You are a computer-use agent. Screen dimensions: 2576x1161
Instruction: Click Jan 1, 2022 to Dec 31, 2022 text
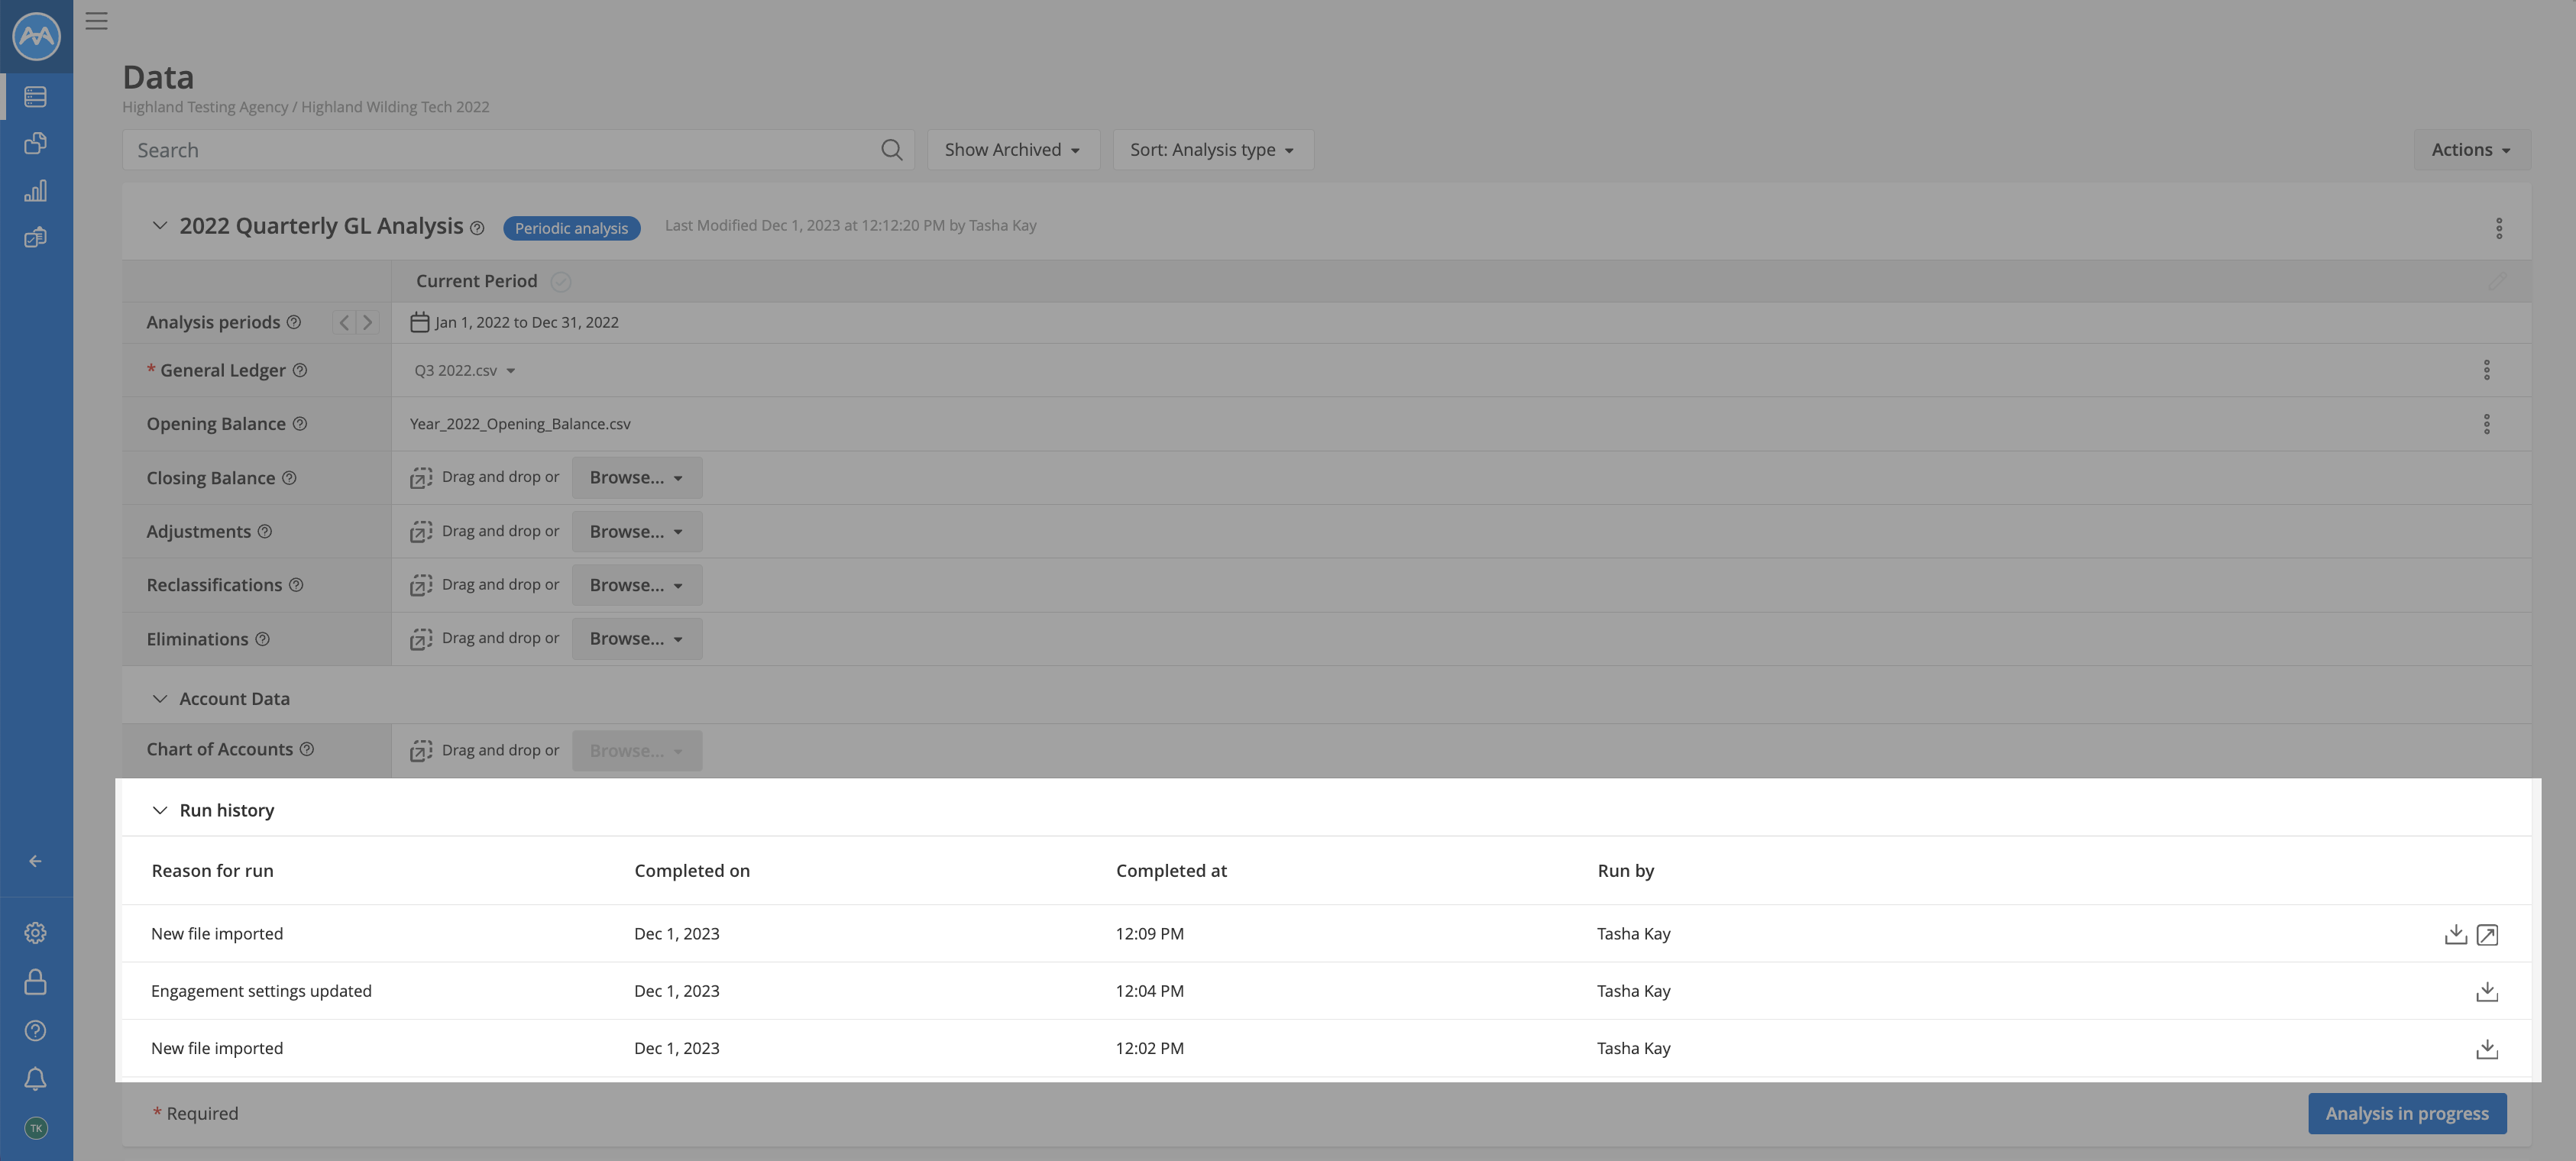coord(527,322)
